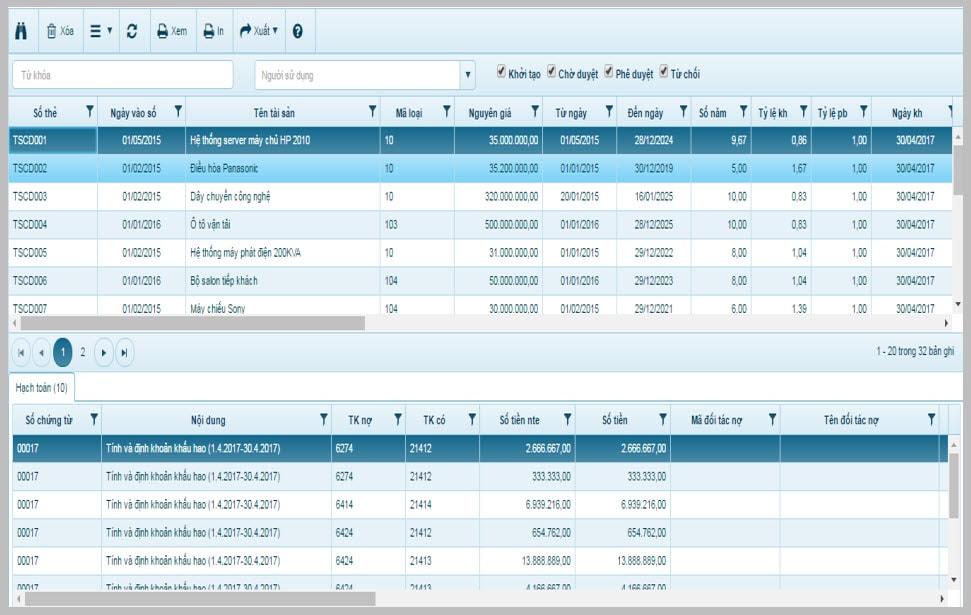Select the Ô tô vận tải row
Image resolution: width=971 pixels, height=615 pixels.
click(480, 224)
